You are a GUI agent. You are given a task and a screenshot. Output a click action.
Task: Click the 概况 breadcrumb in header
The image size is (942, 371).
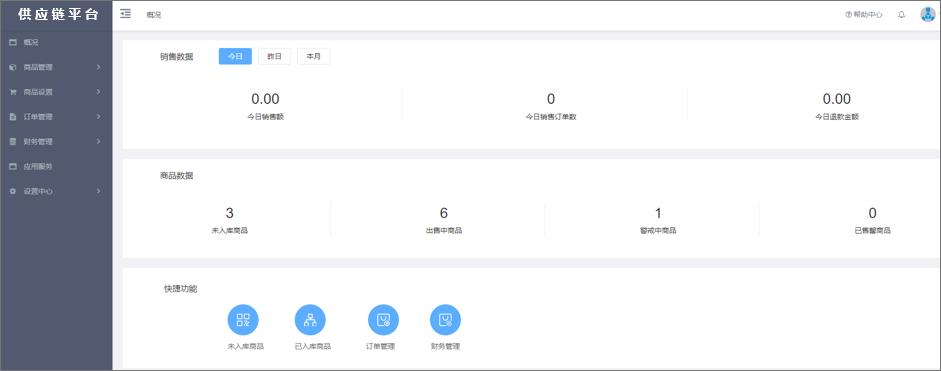154,15
